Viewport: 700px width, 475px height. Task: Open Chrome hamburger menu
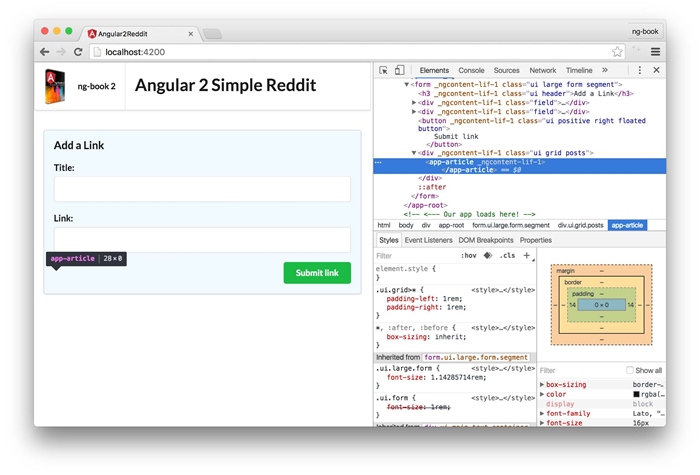pos(655,51)
